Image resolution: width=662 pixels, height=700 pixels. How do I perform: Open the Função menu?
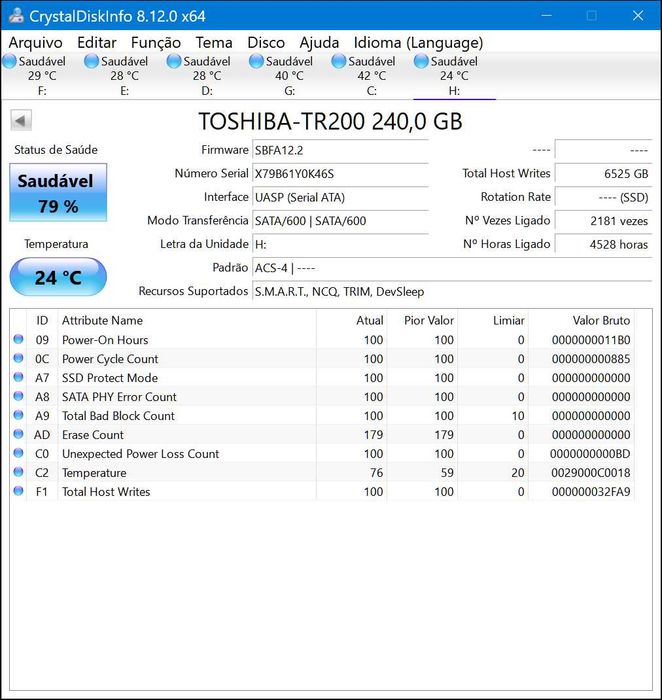[x=156, y=42]
